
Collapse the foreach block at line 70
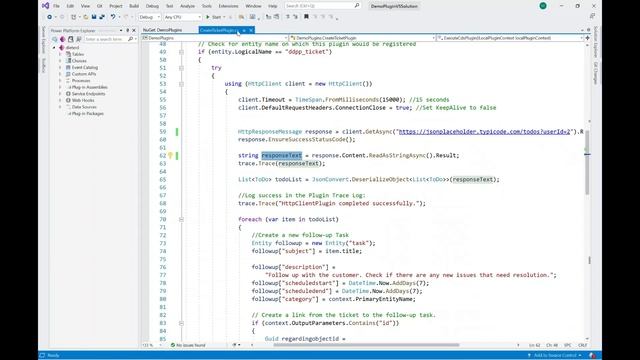(181, 219)
